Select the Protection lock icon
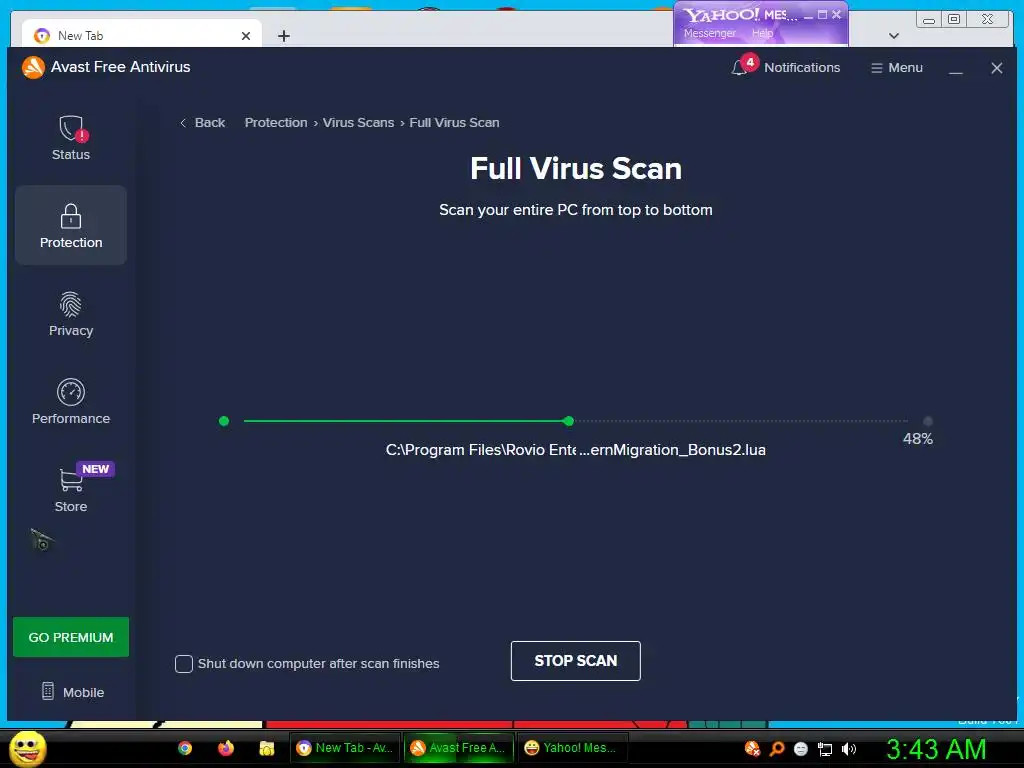Viewport: 1024px width, 768px height. [x=71, y=217]
